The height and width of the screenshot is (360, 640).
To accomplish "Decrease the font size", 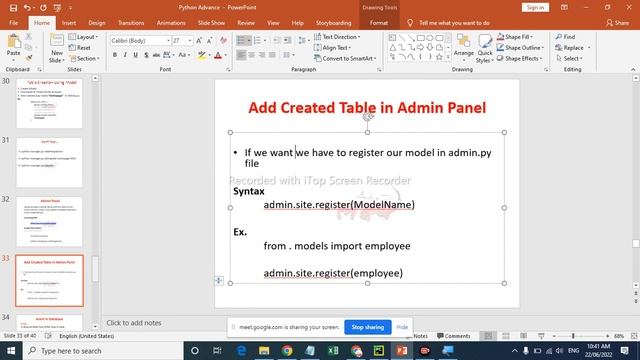I will tap(209, 40).
